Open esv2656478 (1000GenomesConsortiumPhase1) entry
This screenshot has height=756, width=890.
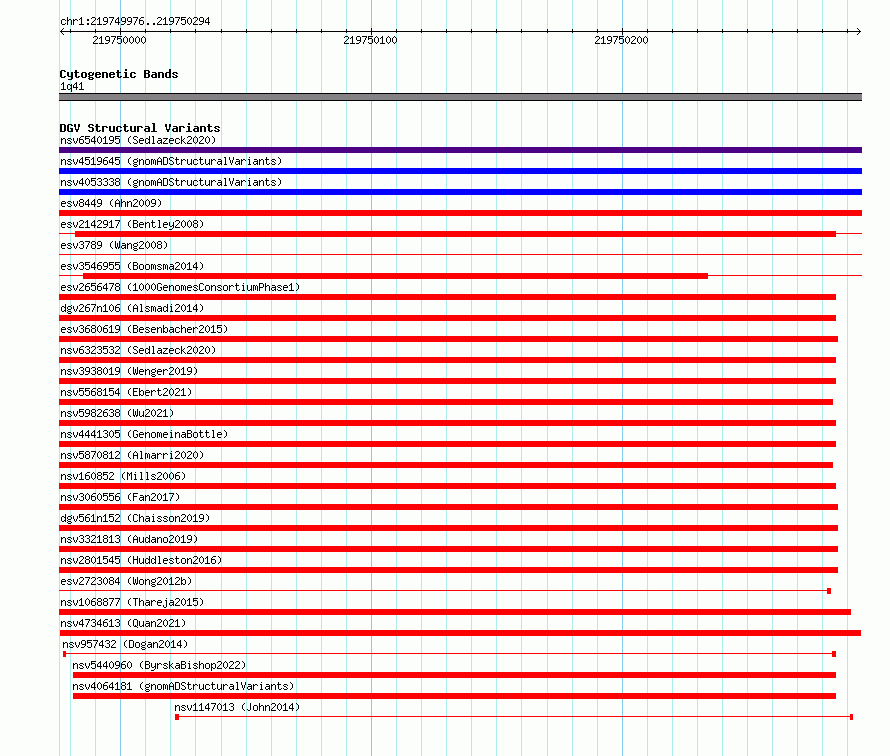pos(180,287)
